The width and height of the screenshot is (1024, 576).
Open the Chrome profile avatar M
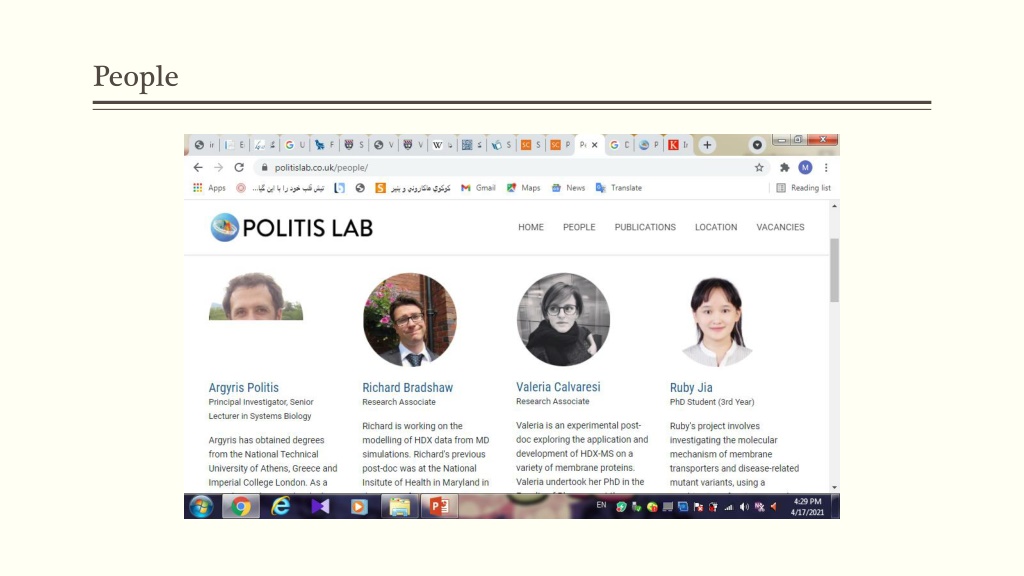pyautogui.click(x=805, y=168)
